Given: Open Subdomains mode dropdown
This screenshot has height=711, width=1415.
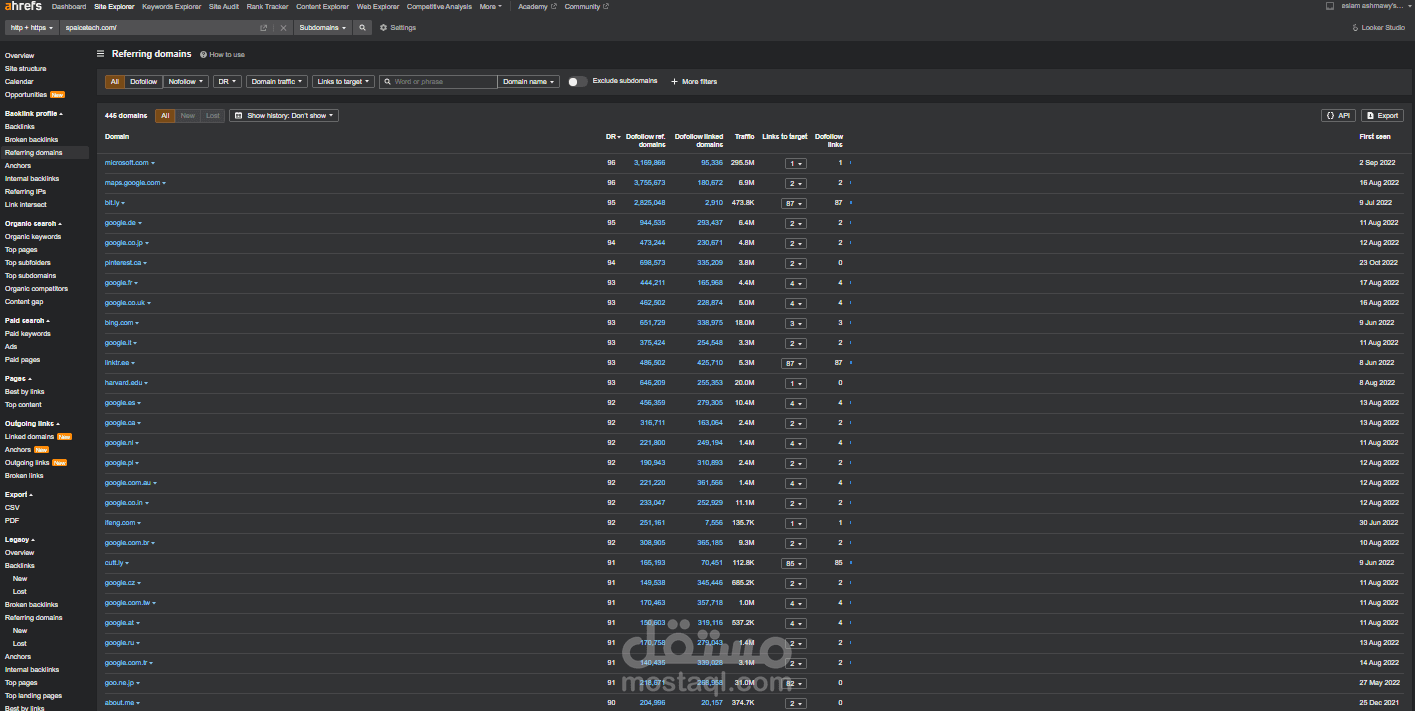Looking at the screenshot, I should coord(323,28).
